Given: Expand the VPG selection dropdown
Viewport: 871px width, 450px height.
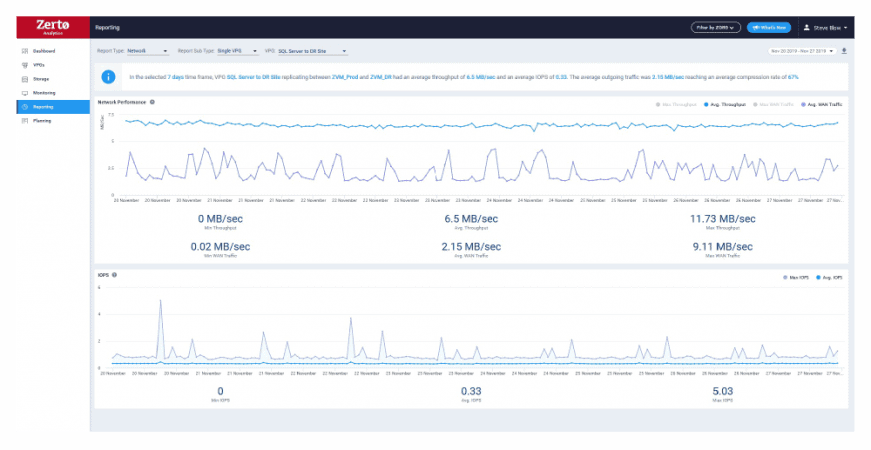Looking at the screenshot, I should pyautogui.click(x=311, y=50).
